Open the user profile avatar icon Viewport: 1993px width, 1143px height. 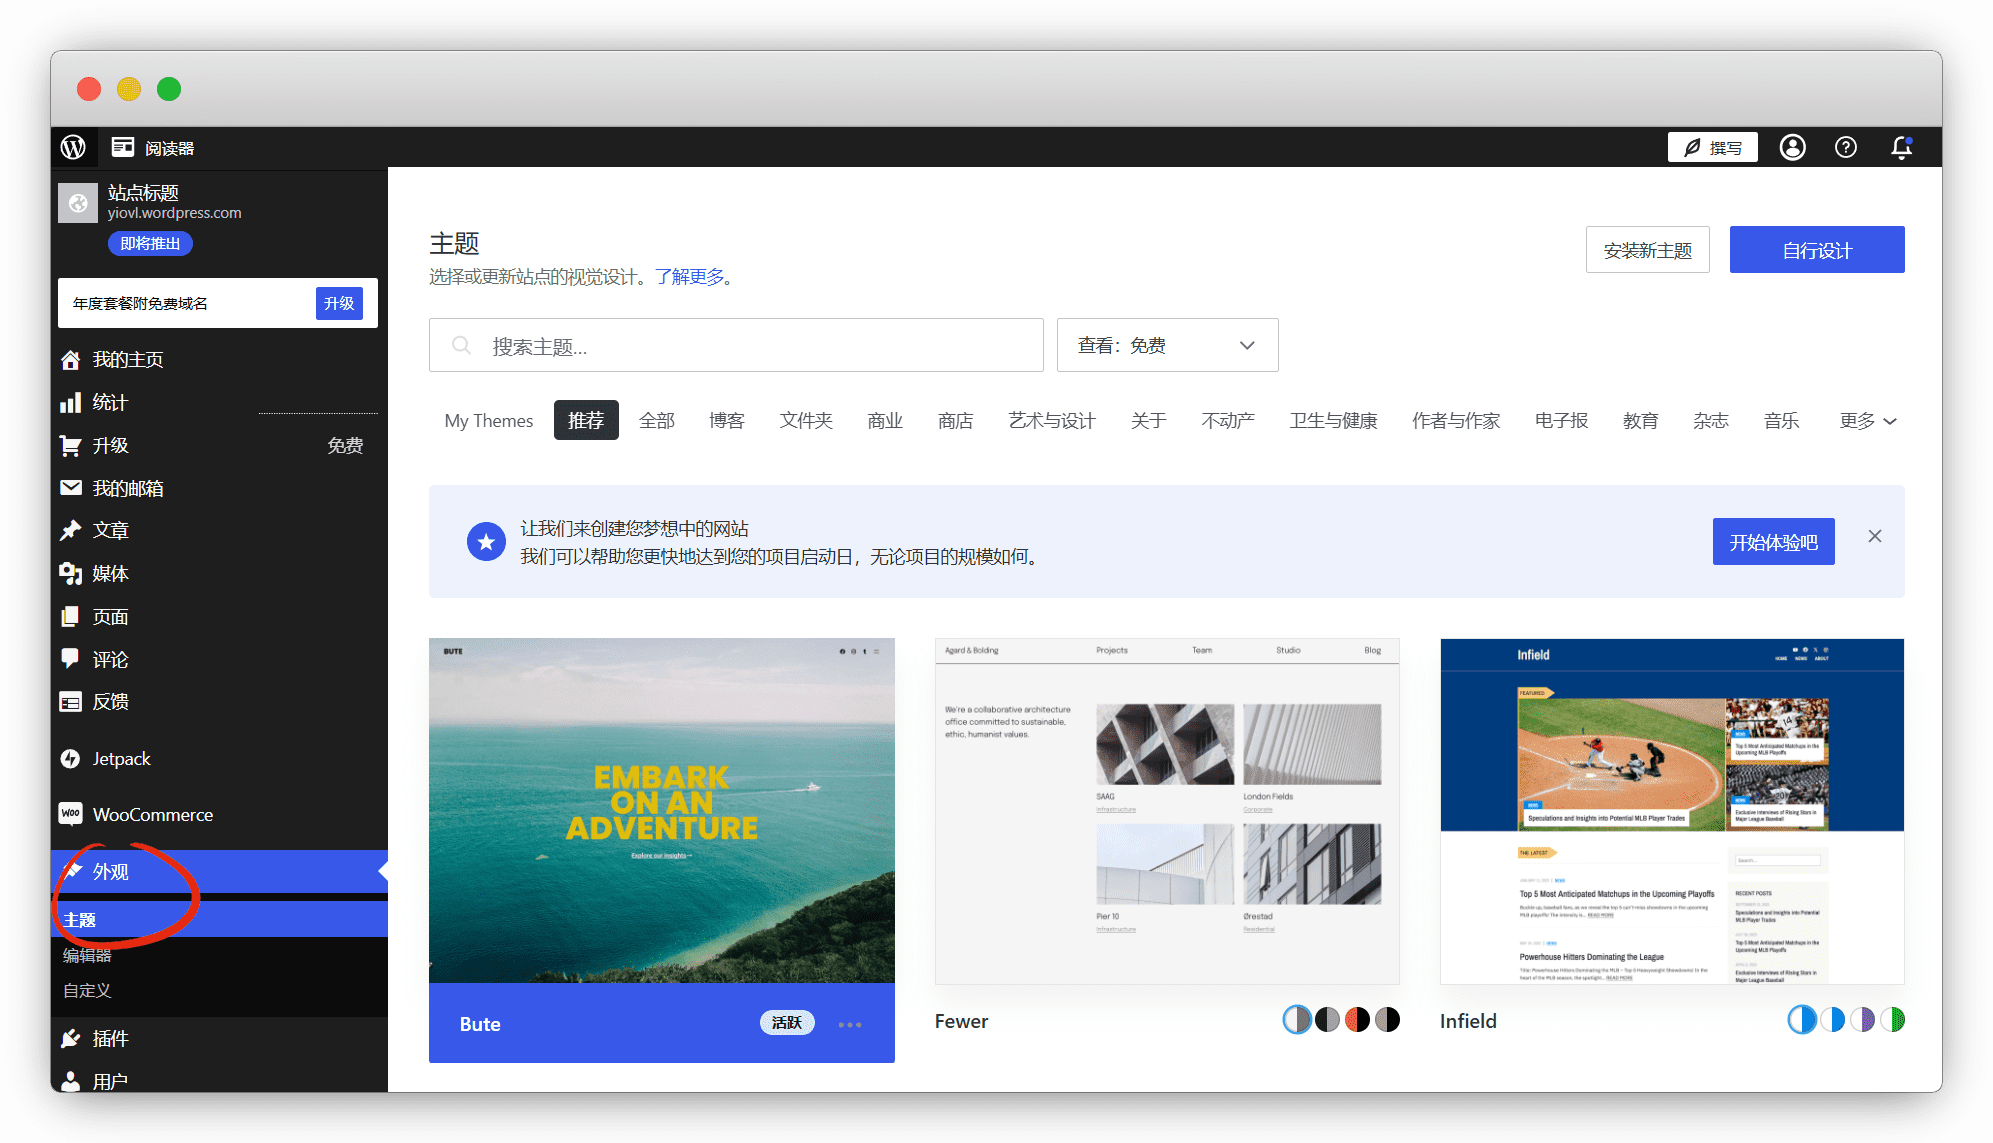(x=1792, y=147)
